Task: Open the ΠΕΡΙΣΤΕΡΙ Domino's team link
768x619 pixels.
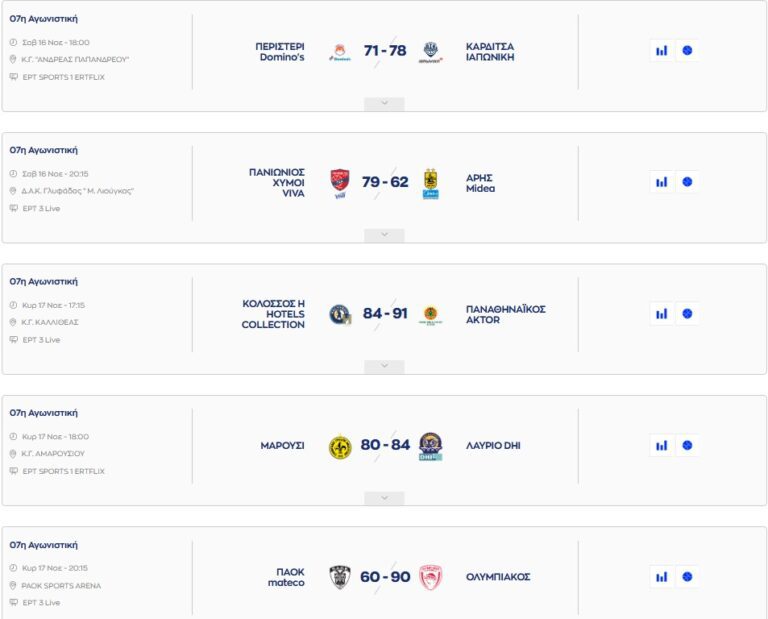Action: tap(281, 51)
